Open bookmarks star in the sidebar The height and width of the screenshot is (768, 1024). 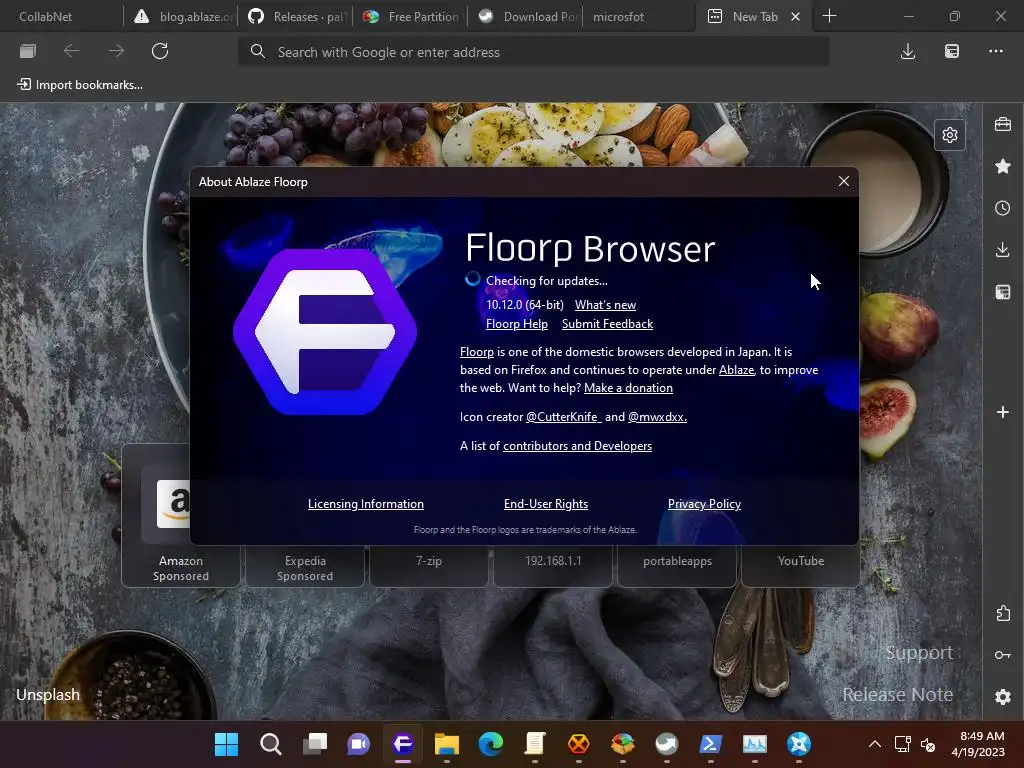pyautogui.click(x=1003, y=167)
